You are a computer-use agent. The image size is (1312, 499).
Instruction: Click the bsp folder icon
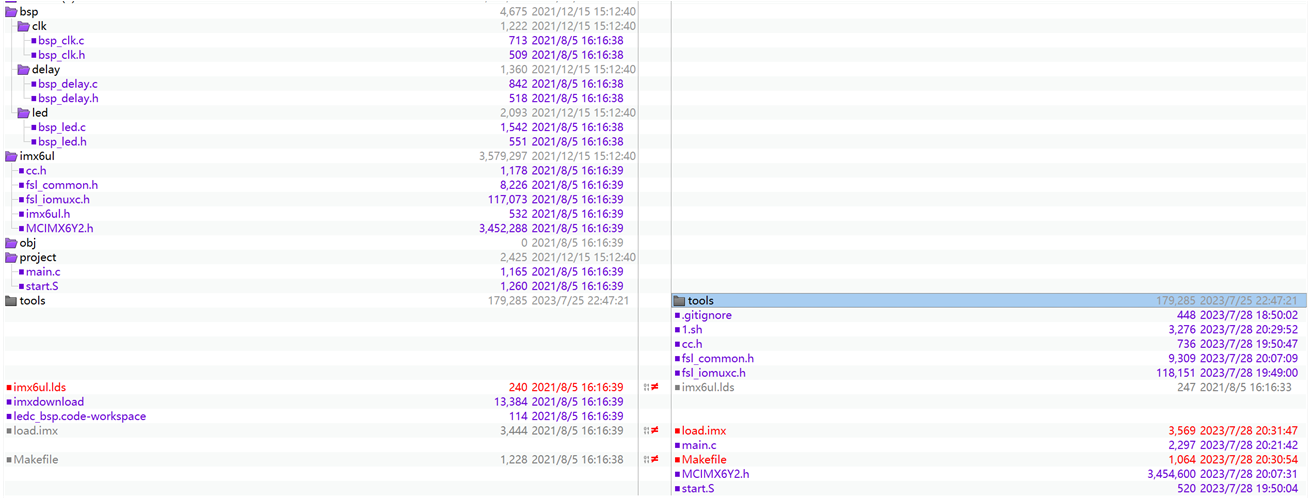(11, 12)
